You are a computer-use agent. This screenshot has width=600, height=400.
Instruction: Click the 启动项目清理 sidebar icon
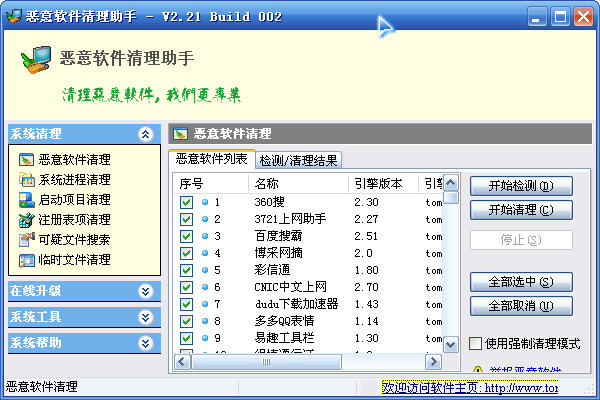click(26, 199)
